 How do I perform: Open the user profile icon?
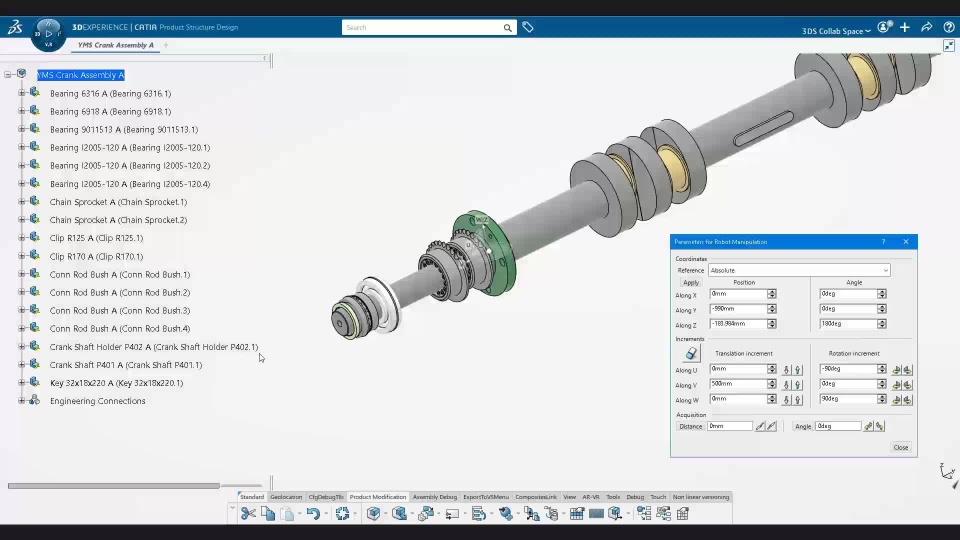tap(883, 27)
